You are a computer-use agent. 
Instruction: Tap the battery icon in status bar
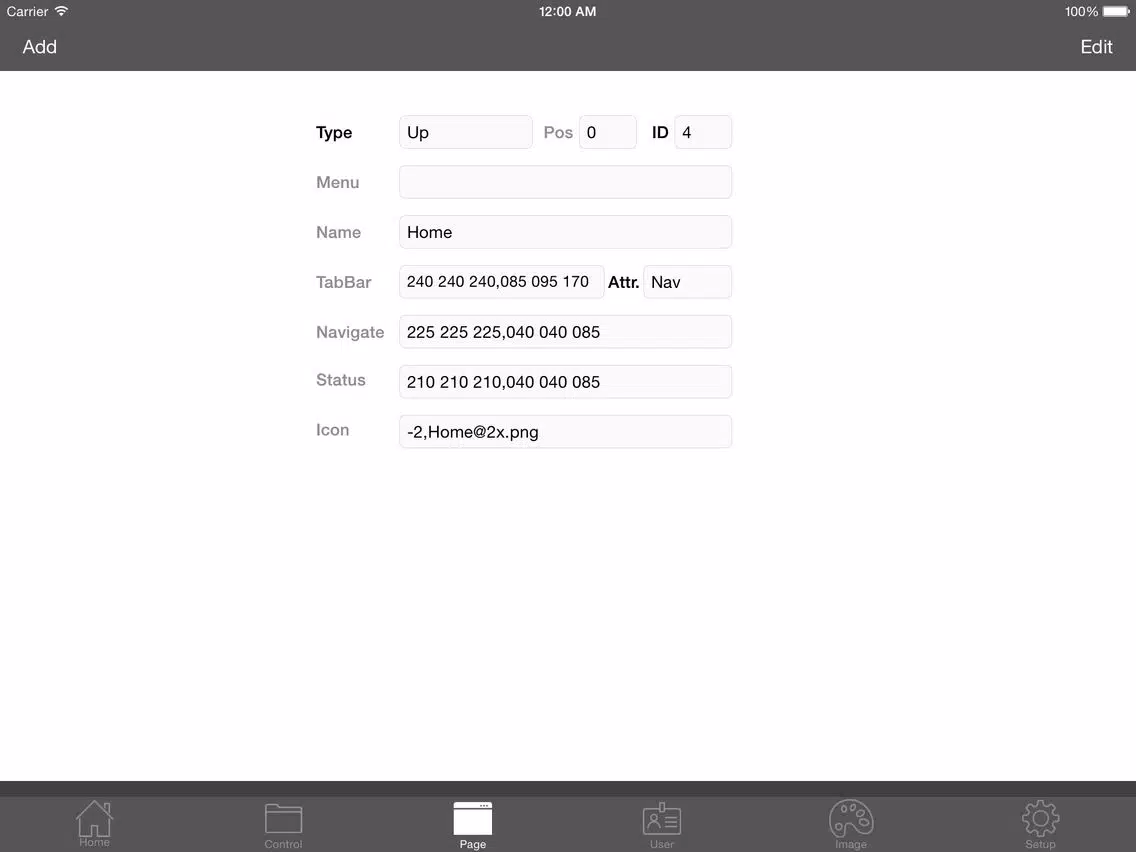[x=1116, y=12]
